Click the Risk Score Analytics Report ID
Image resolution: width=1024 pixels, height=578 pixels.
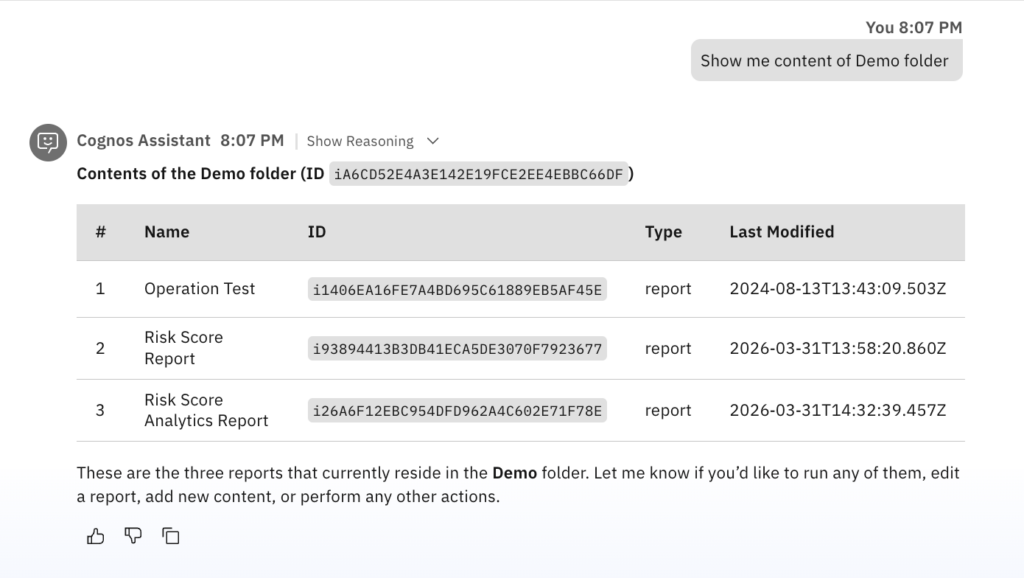(x=457, y=411)
